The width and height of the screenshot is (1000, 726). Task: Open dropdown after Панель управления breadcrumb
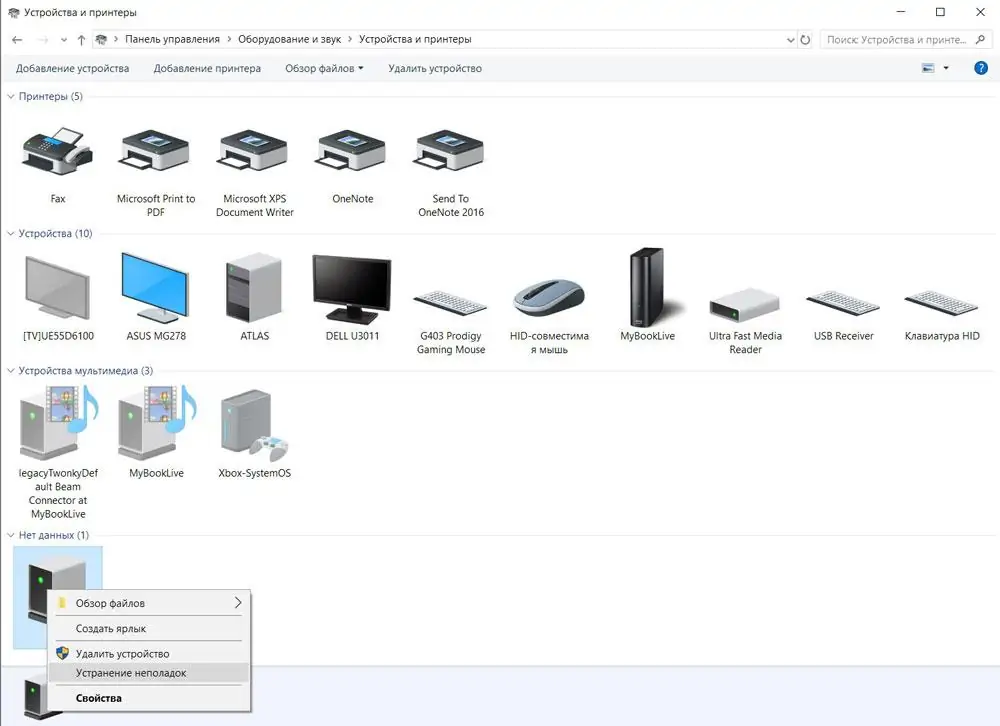coord(230,40)
